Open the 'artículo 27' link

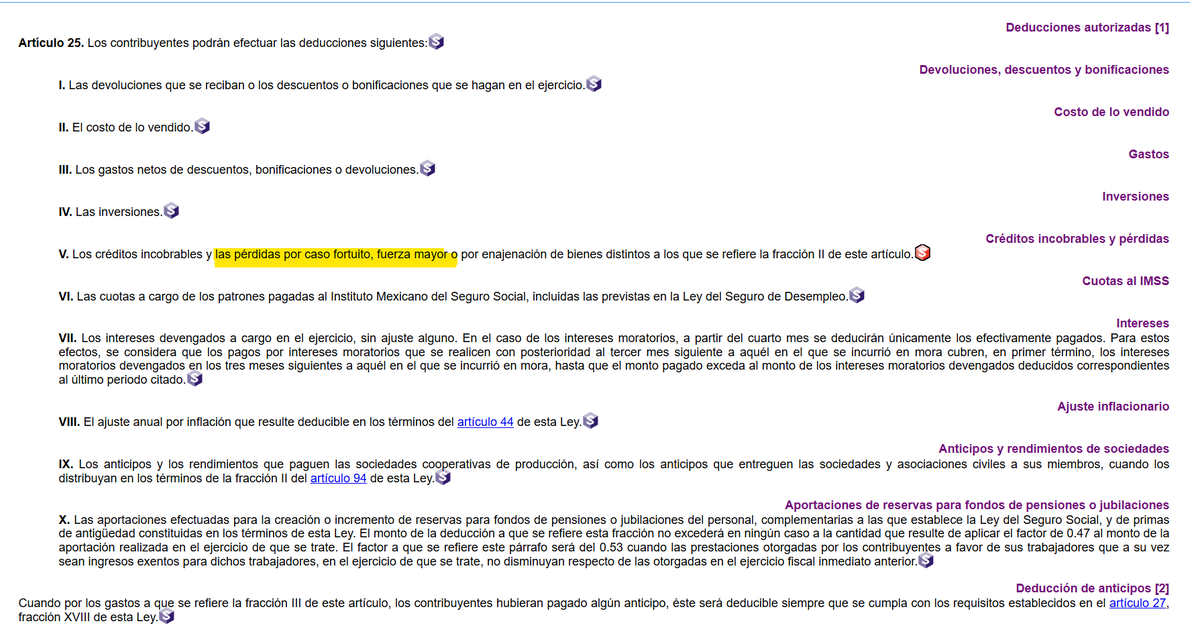point(1138,603)
